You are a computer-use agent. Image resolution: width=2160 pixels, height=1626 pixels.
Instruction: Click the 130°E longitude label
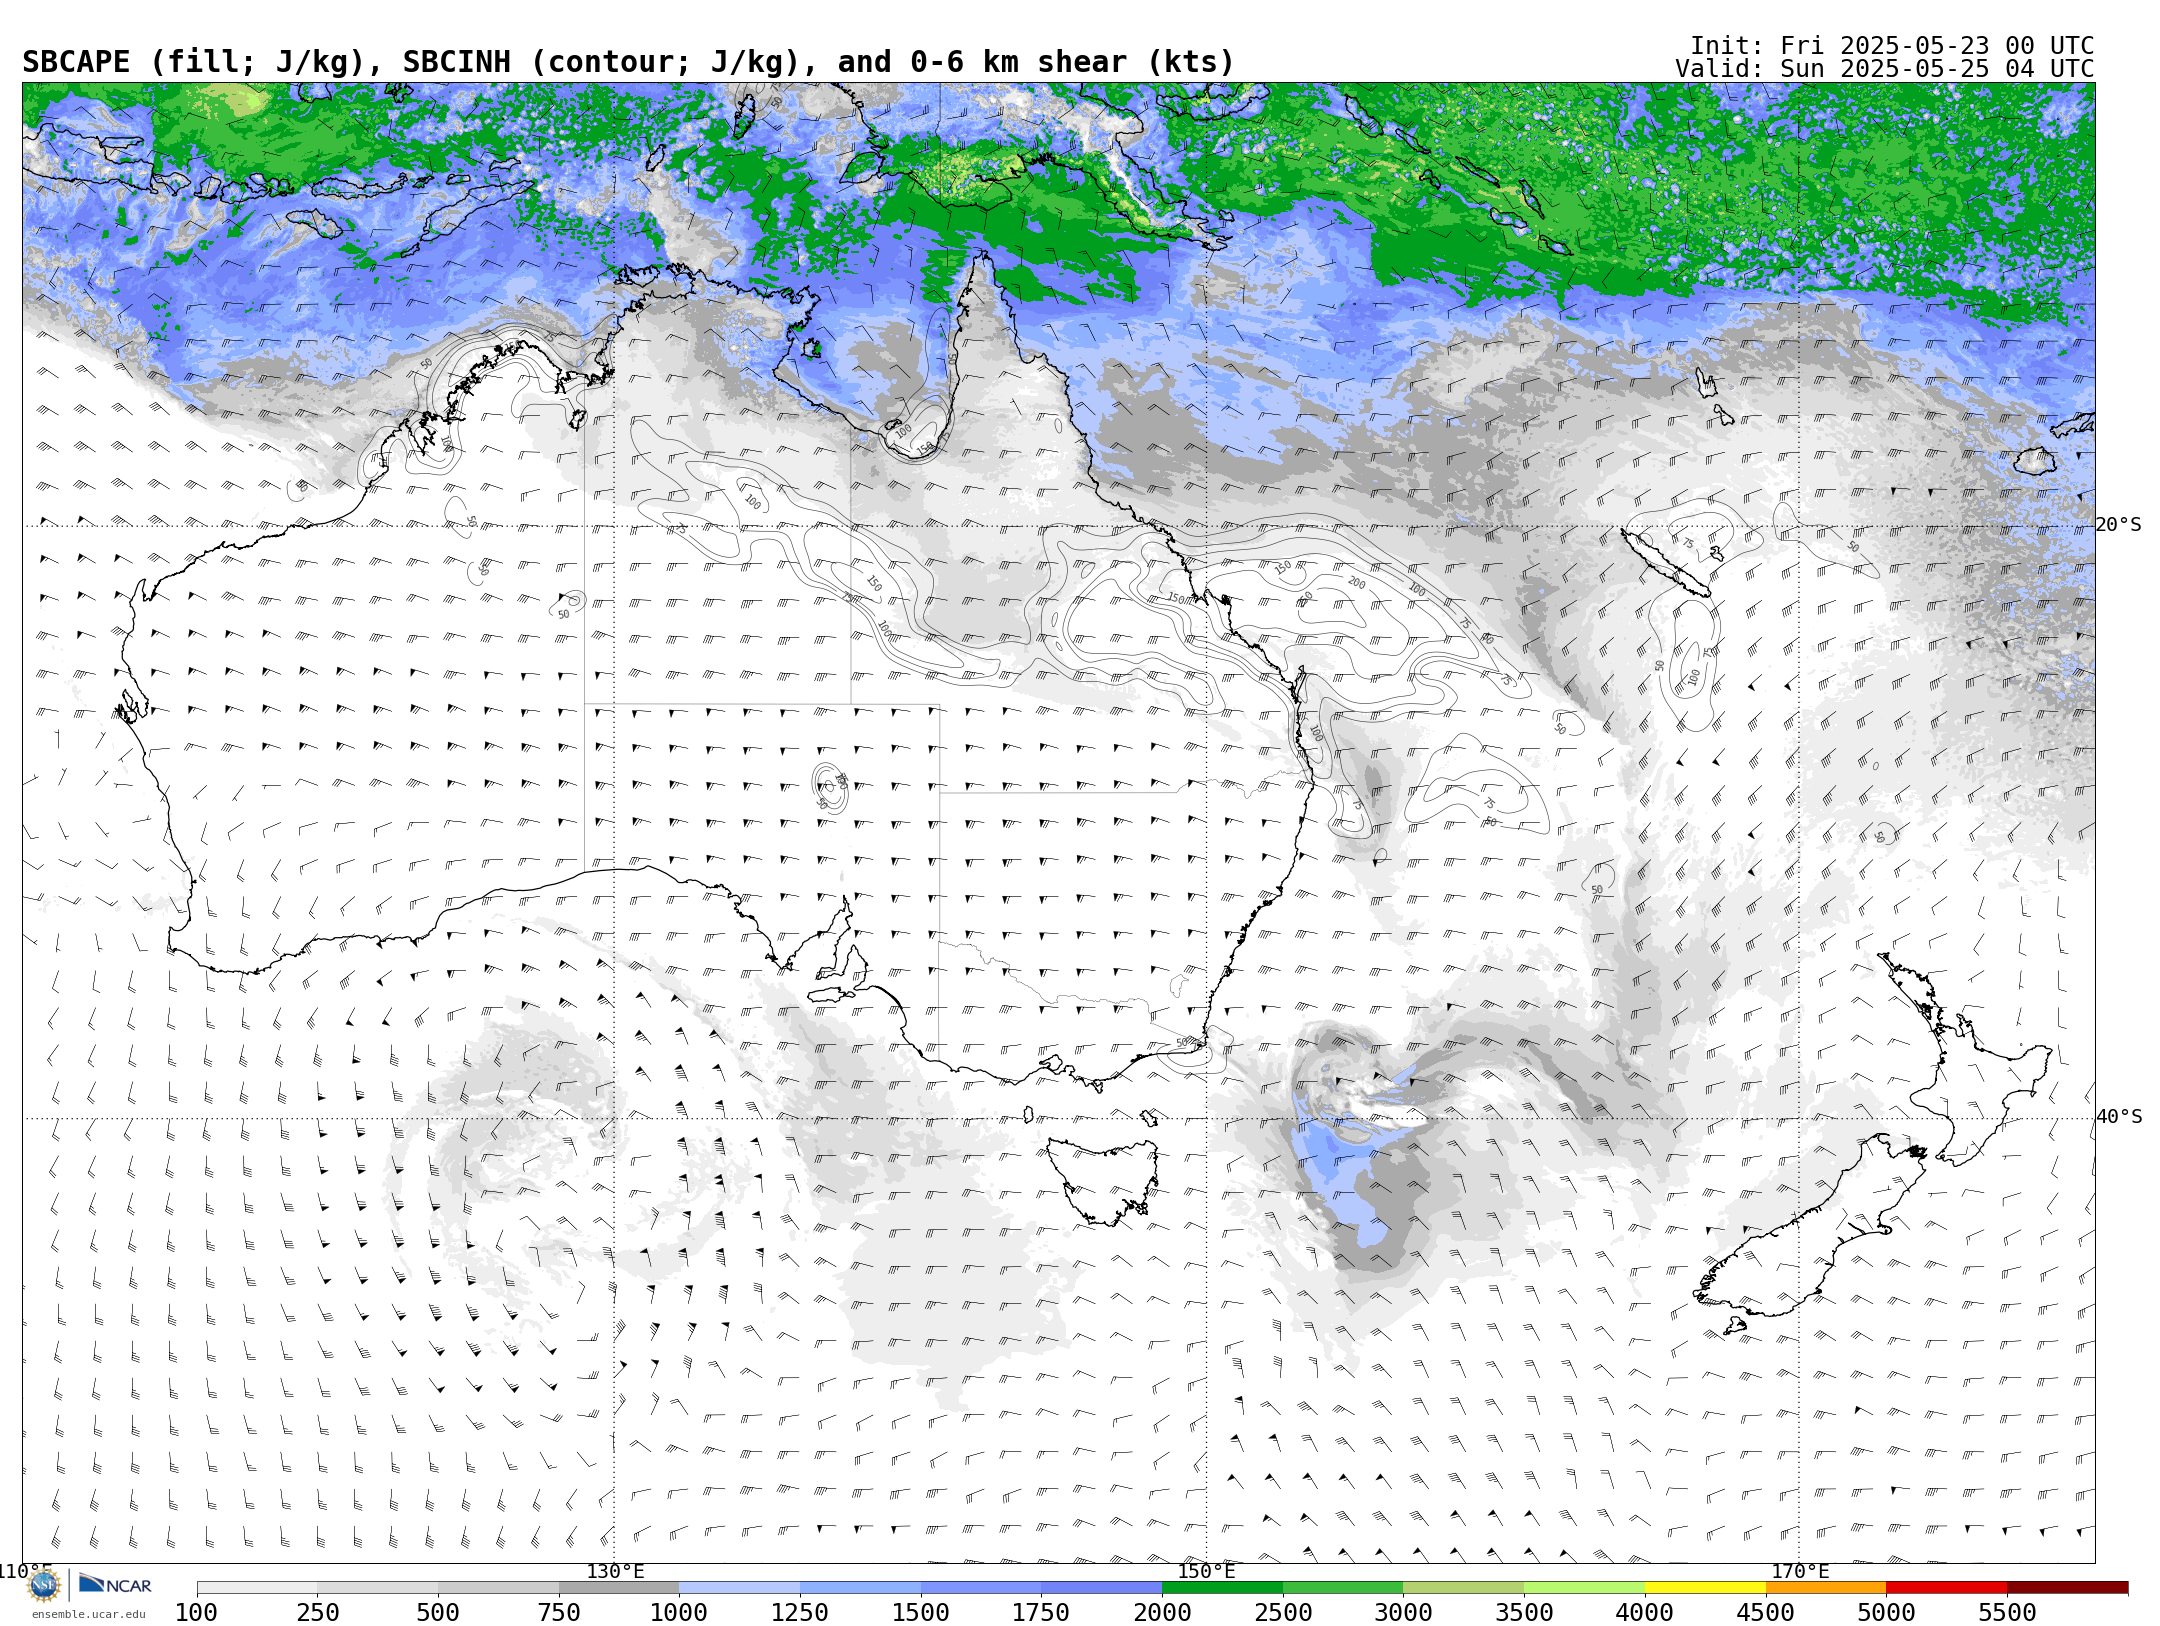[615, 1572]
